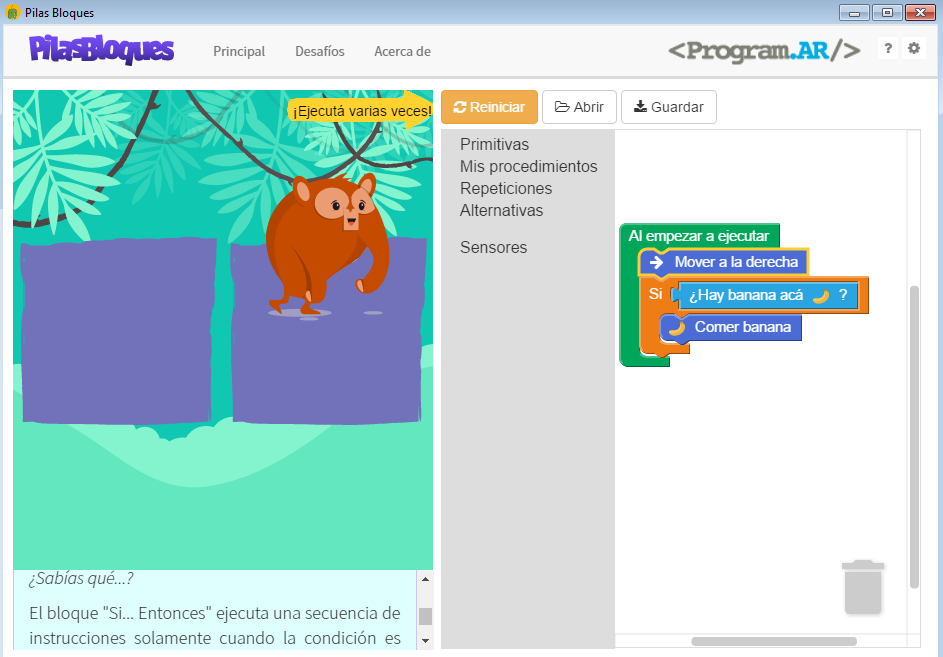Click the ¿Sabías qué...? heading
Viewport: 943px width, 657px height.
(x=81, y=579)
